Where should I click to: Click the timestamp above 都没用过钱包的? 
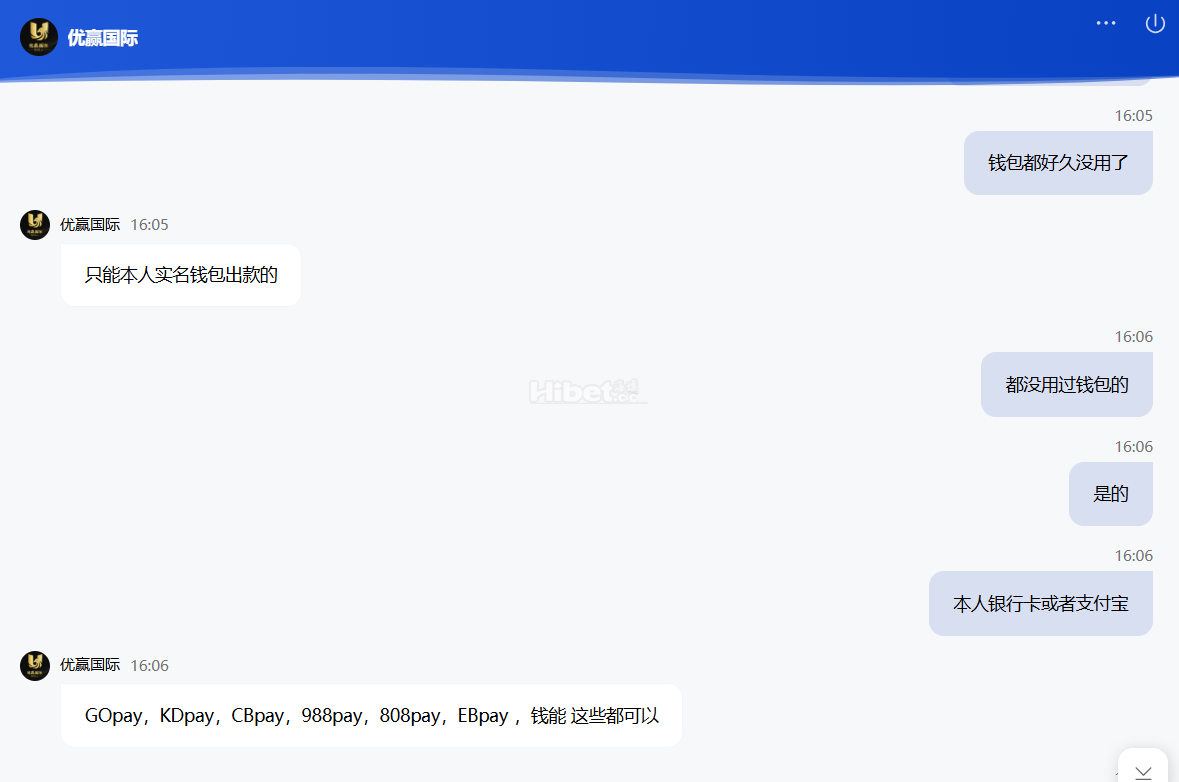click(x=1133, y=337)
